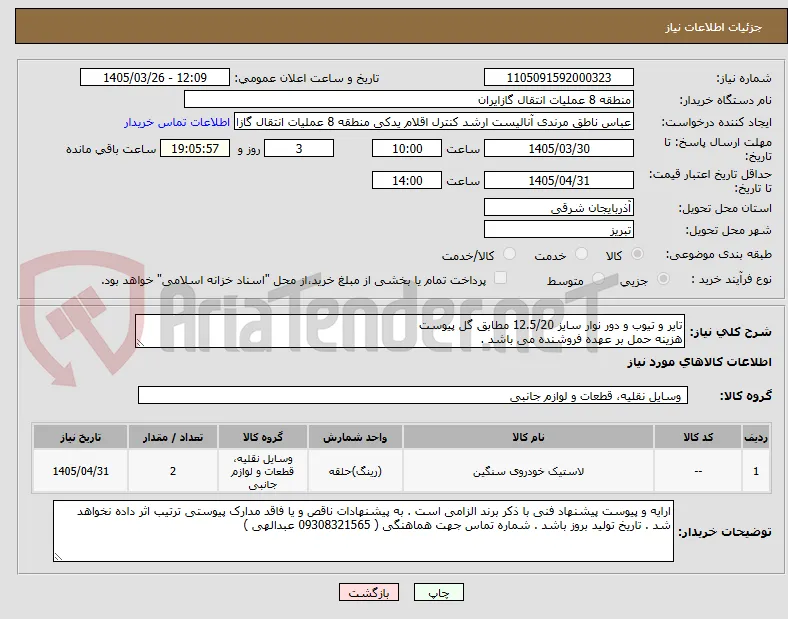Viewport: 788px width, 619px height.
Task: Select the کالا radio button
Action: tap(637, 254)
